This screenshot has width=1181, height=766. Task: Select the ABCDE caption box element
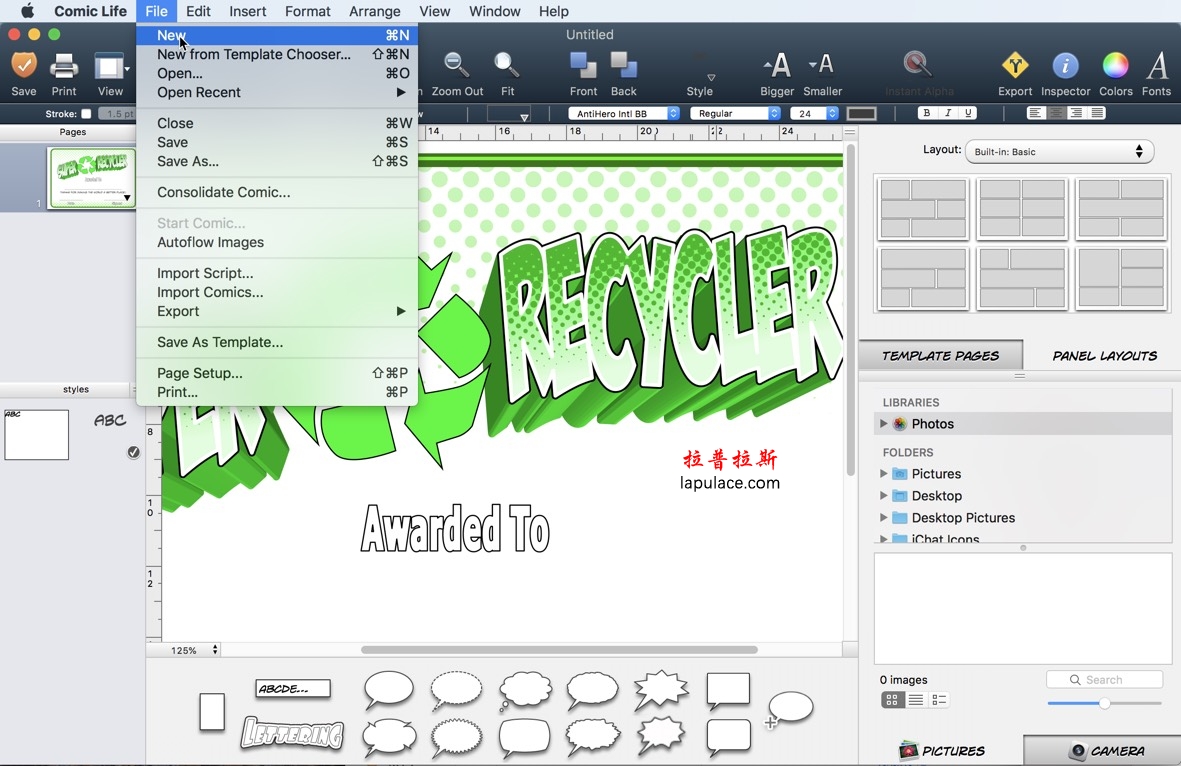point(293,688)
